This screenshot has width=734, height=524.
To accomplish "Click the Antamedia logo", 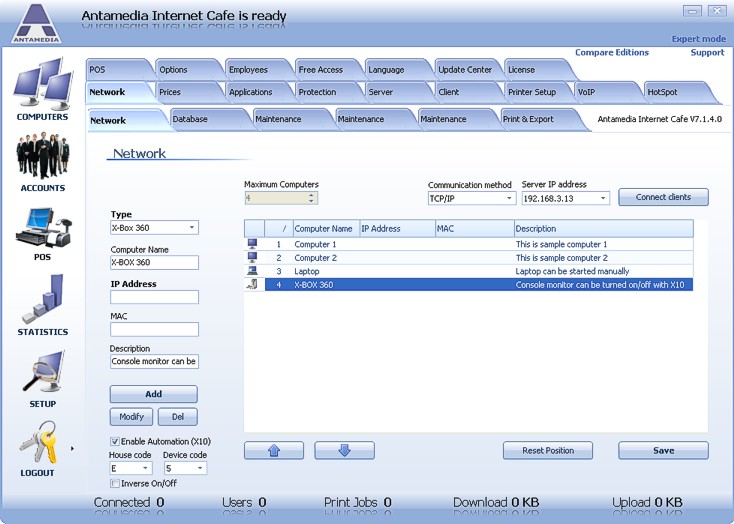I will pos(36,24).
